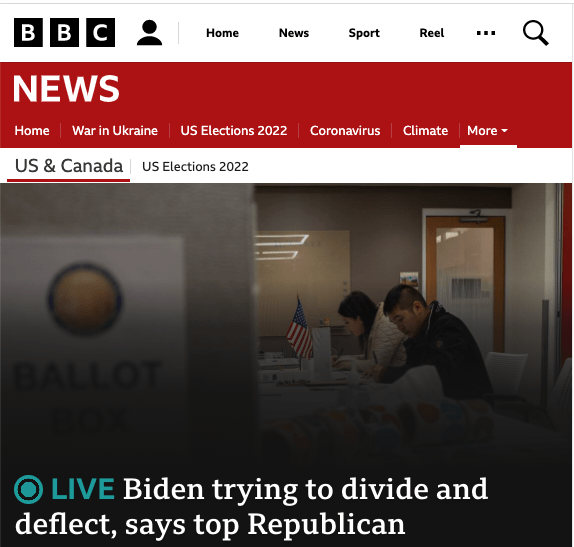
Task: Open the Sport section
Action: click(364, 33)
